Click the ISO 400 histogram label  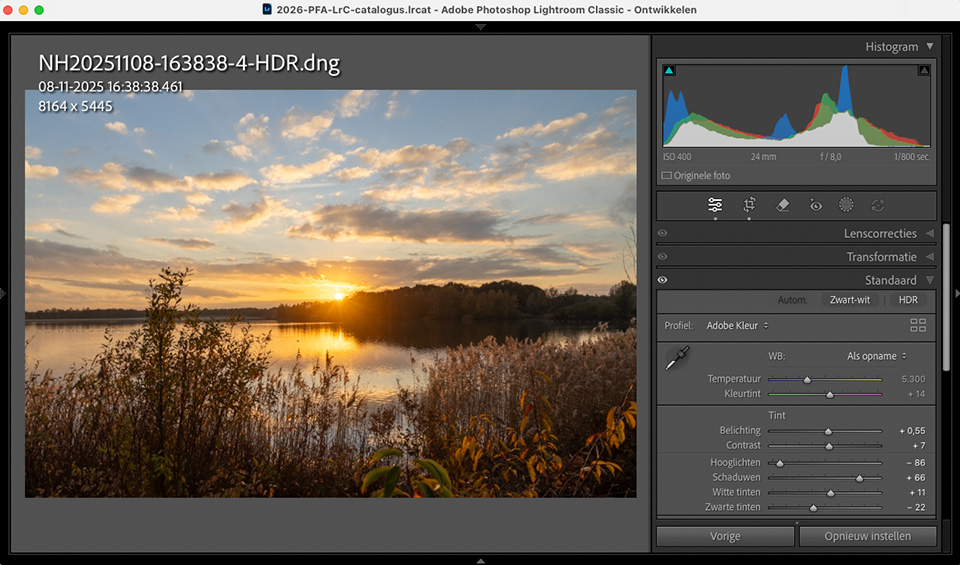click(677, 157)
